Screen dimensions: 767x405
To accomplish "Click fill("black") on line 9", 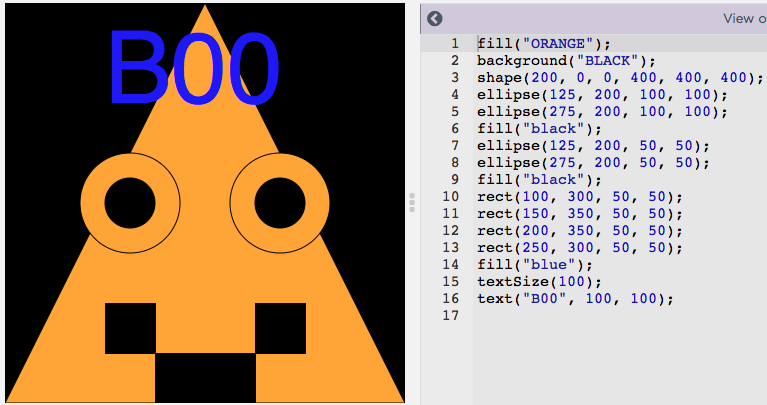I will 539,180.
